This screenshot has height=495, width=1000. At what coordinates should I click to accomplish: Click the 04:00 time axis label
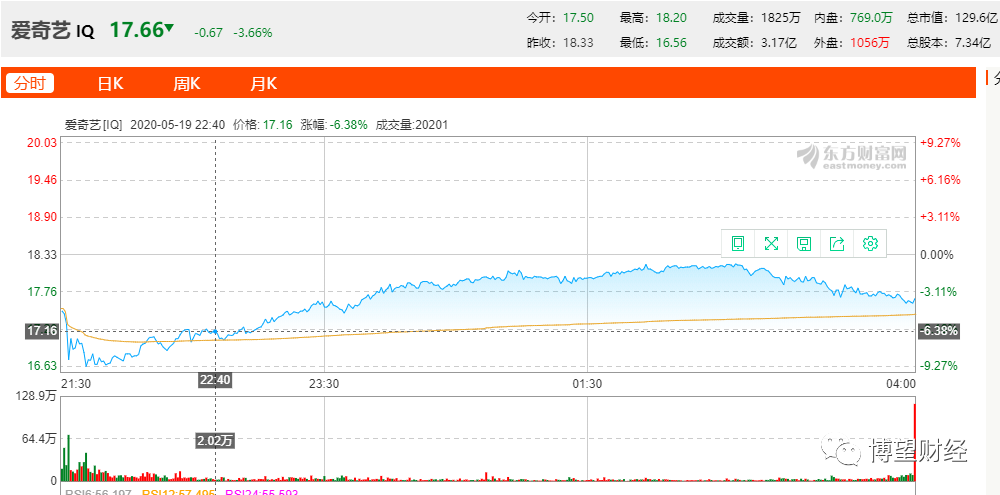[903, 383]
